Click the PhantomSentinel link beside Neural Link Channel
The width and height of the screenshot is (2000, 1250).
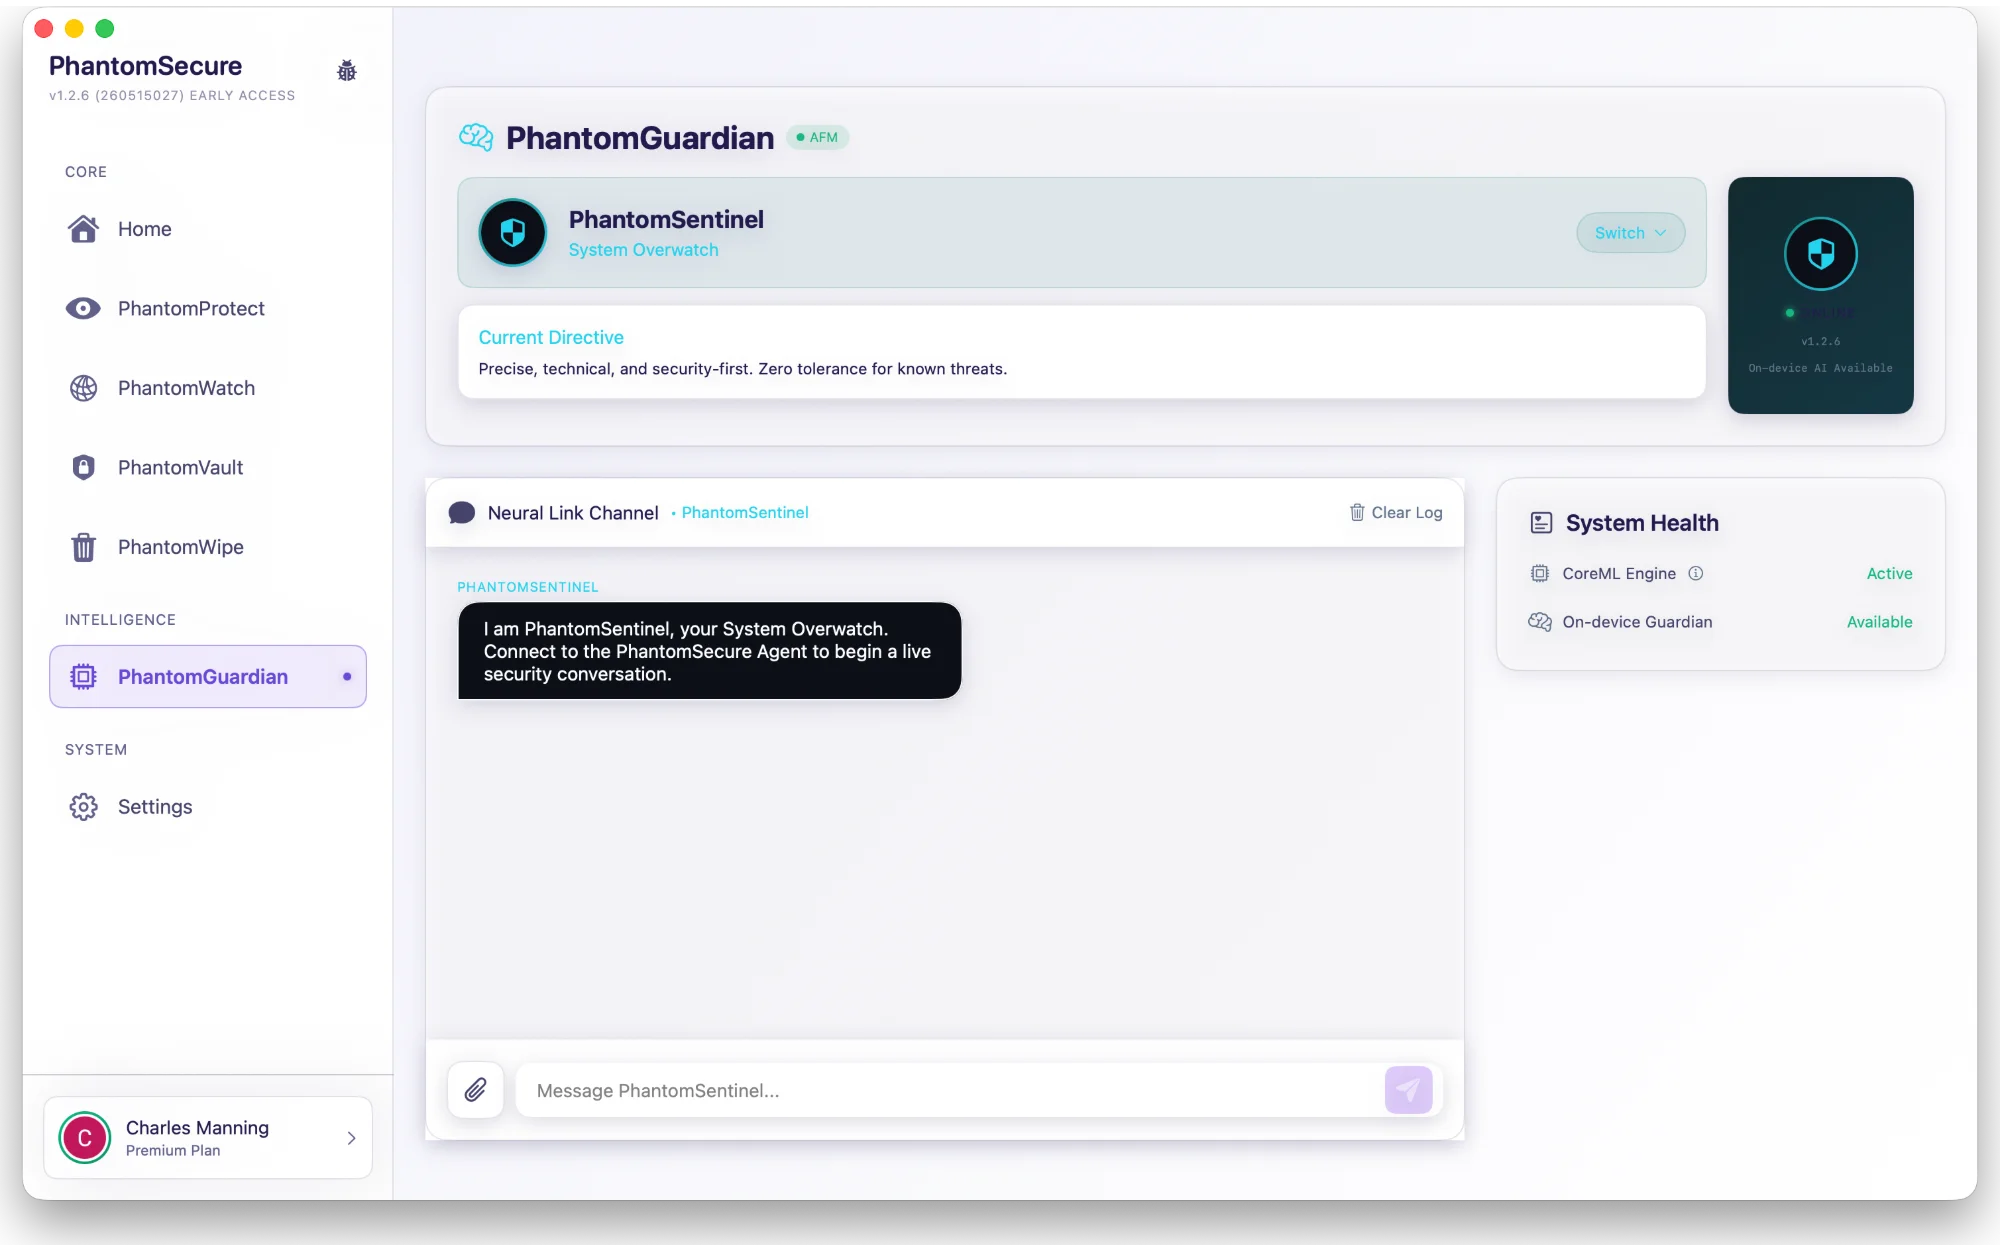point(745,512)
